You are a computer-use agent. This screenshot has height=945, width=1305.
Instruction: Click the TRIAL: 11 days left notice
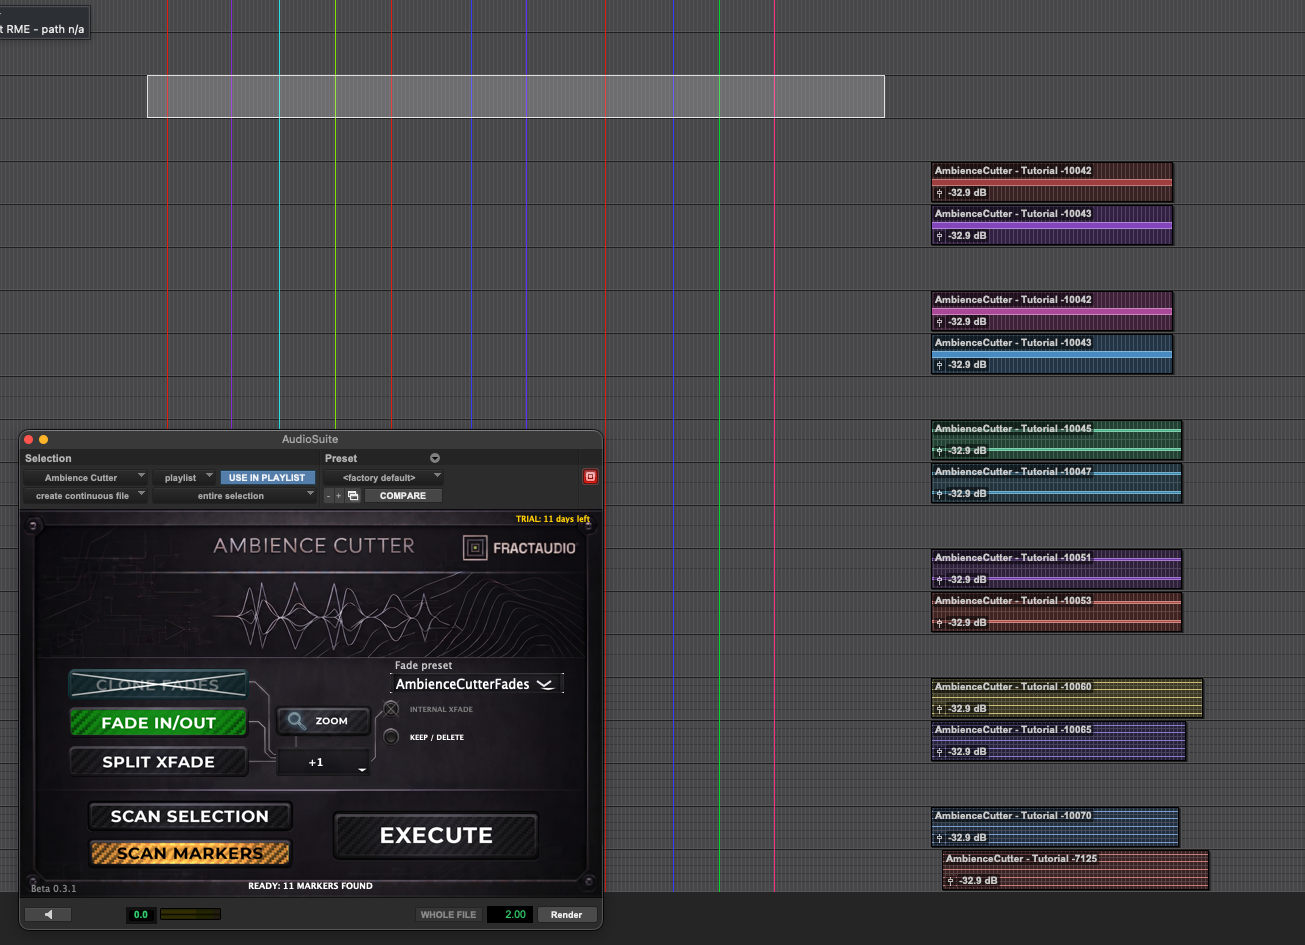pos(553,519)
